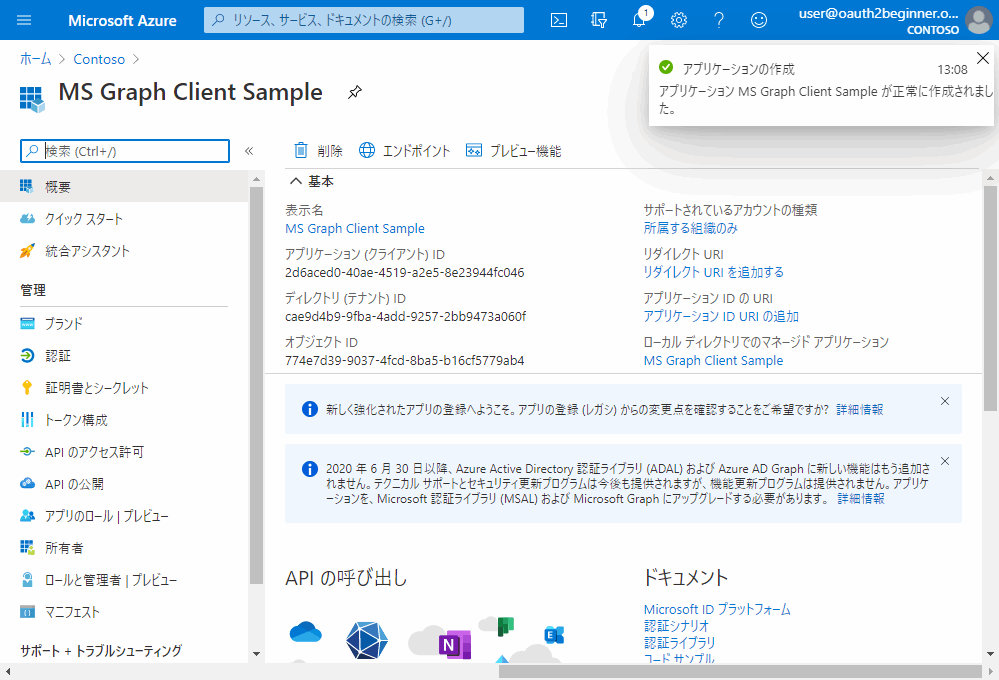Dismiss the ADAL deprecation banner
This screenshot has height=680, width=999.
[x=945, y=461]
